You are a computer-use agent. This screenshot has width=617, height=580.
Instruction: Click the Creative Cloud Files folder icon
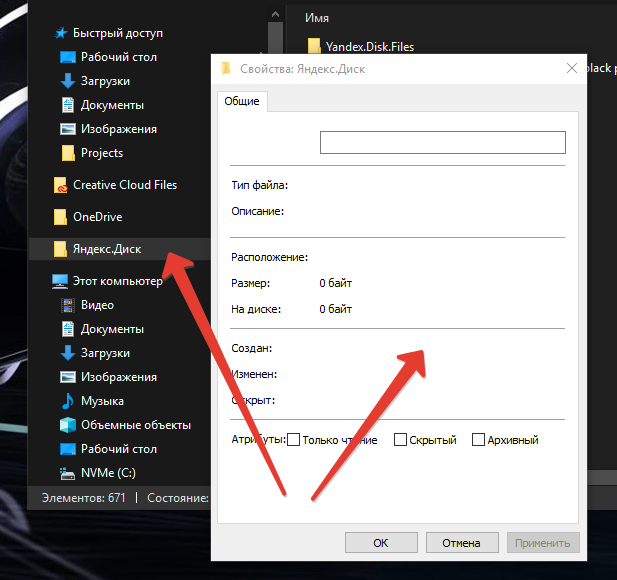(x=61, y=185)
